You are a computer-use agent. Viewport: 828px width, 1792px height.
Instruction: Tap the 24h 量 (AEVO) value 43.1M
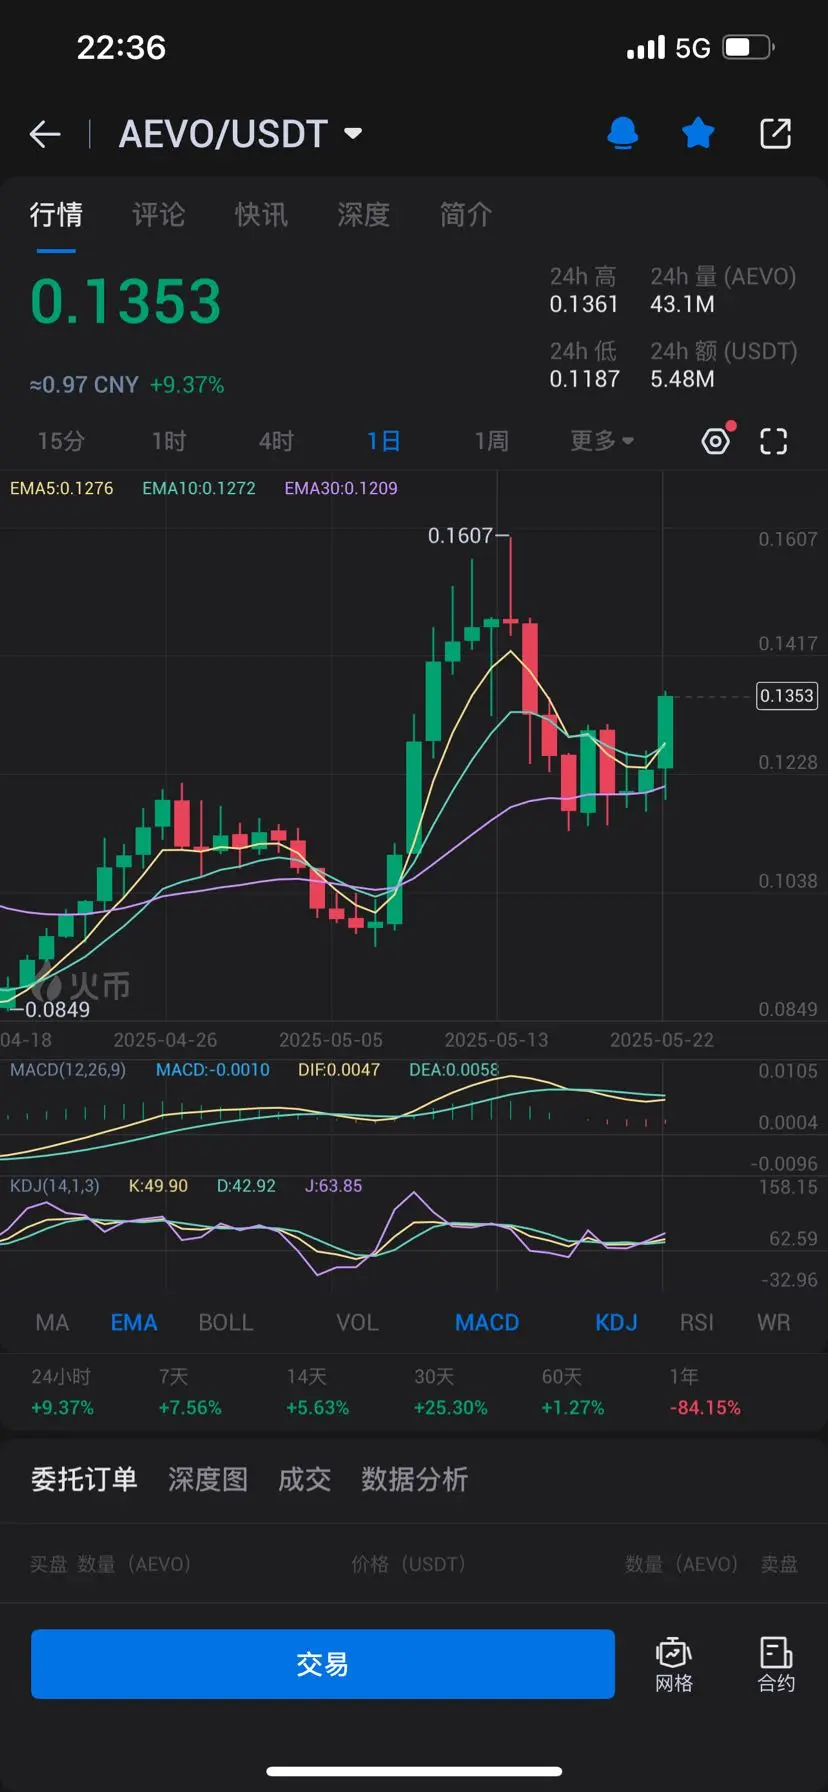tap(682, 304)
